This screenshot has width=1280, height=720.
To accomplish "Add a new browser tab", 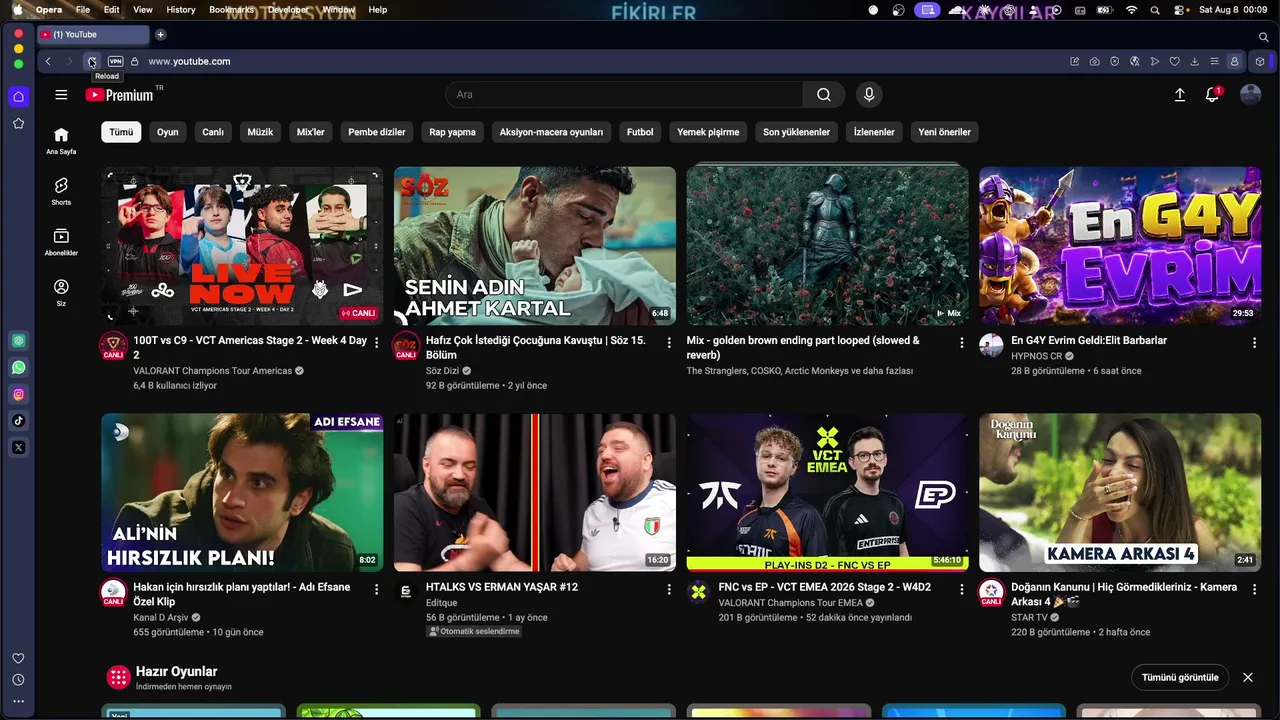I will tap(160, 35).
